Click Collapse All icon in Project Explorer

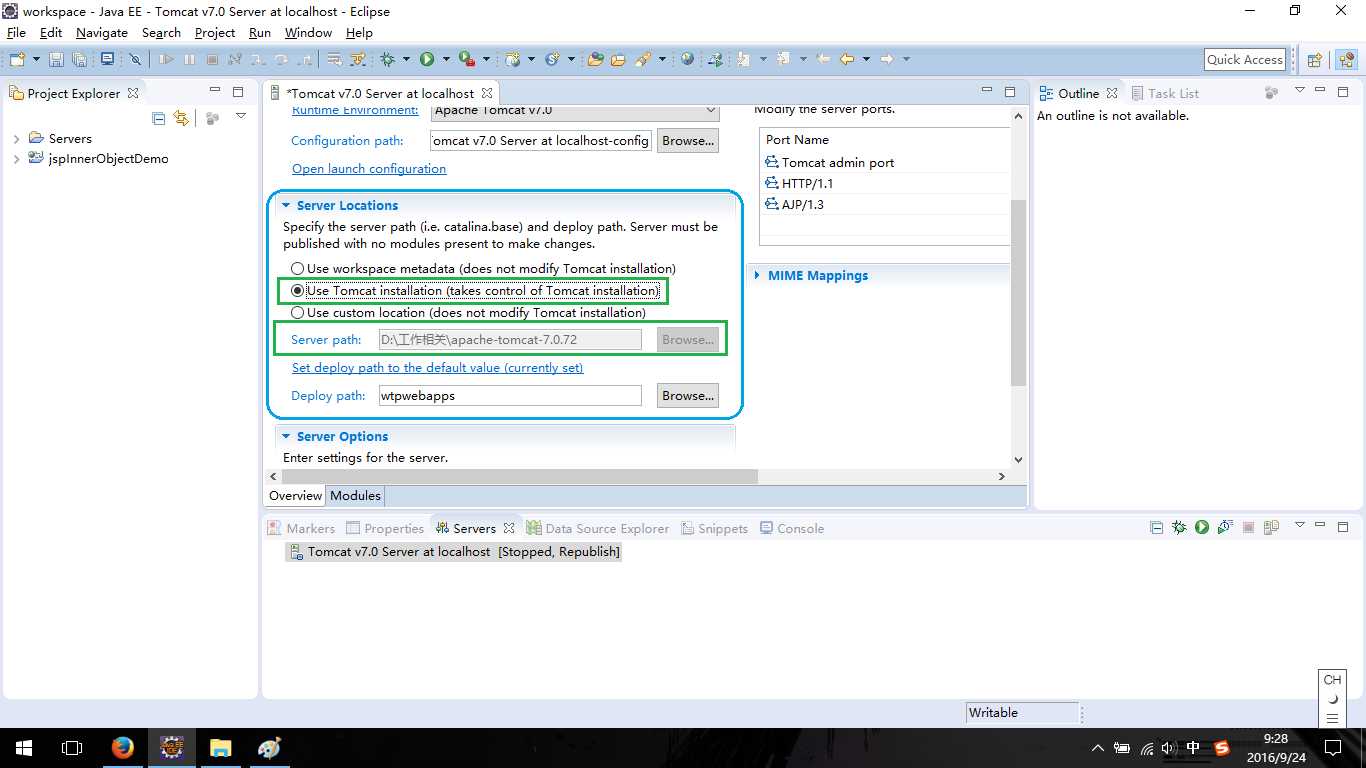(159, 118)
